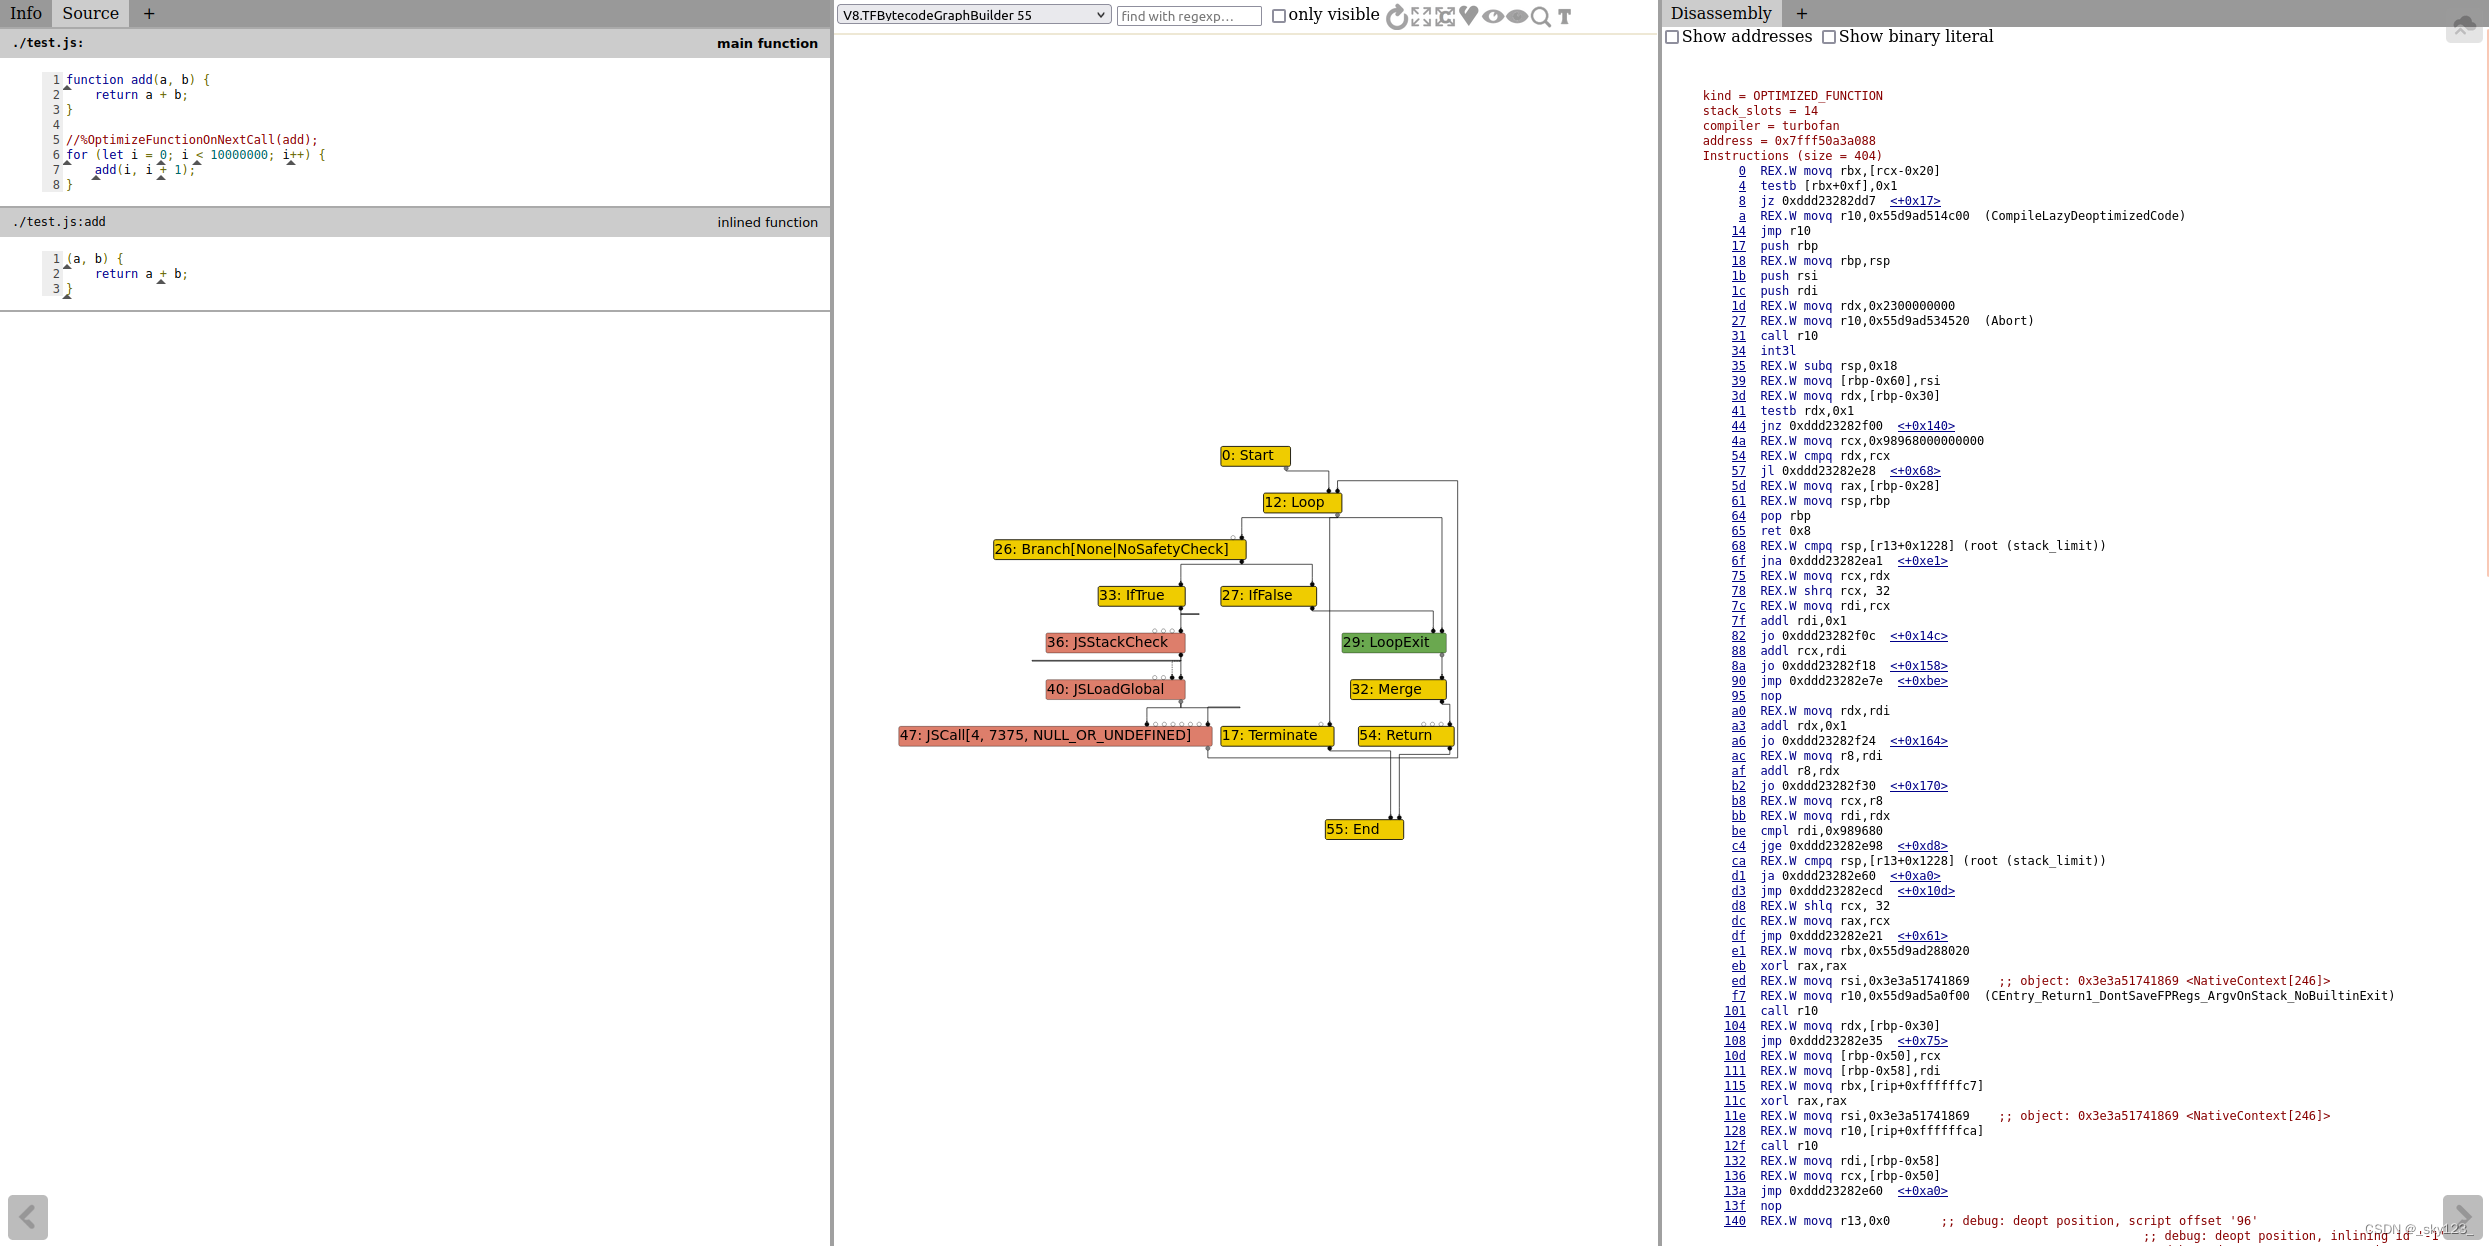Toggle node types display with the T icon

pyautogui.click(x=1564, y=16)
